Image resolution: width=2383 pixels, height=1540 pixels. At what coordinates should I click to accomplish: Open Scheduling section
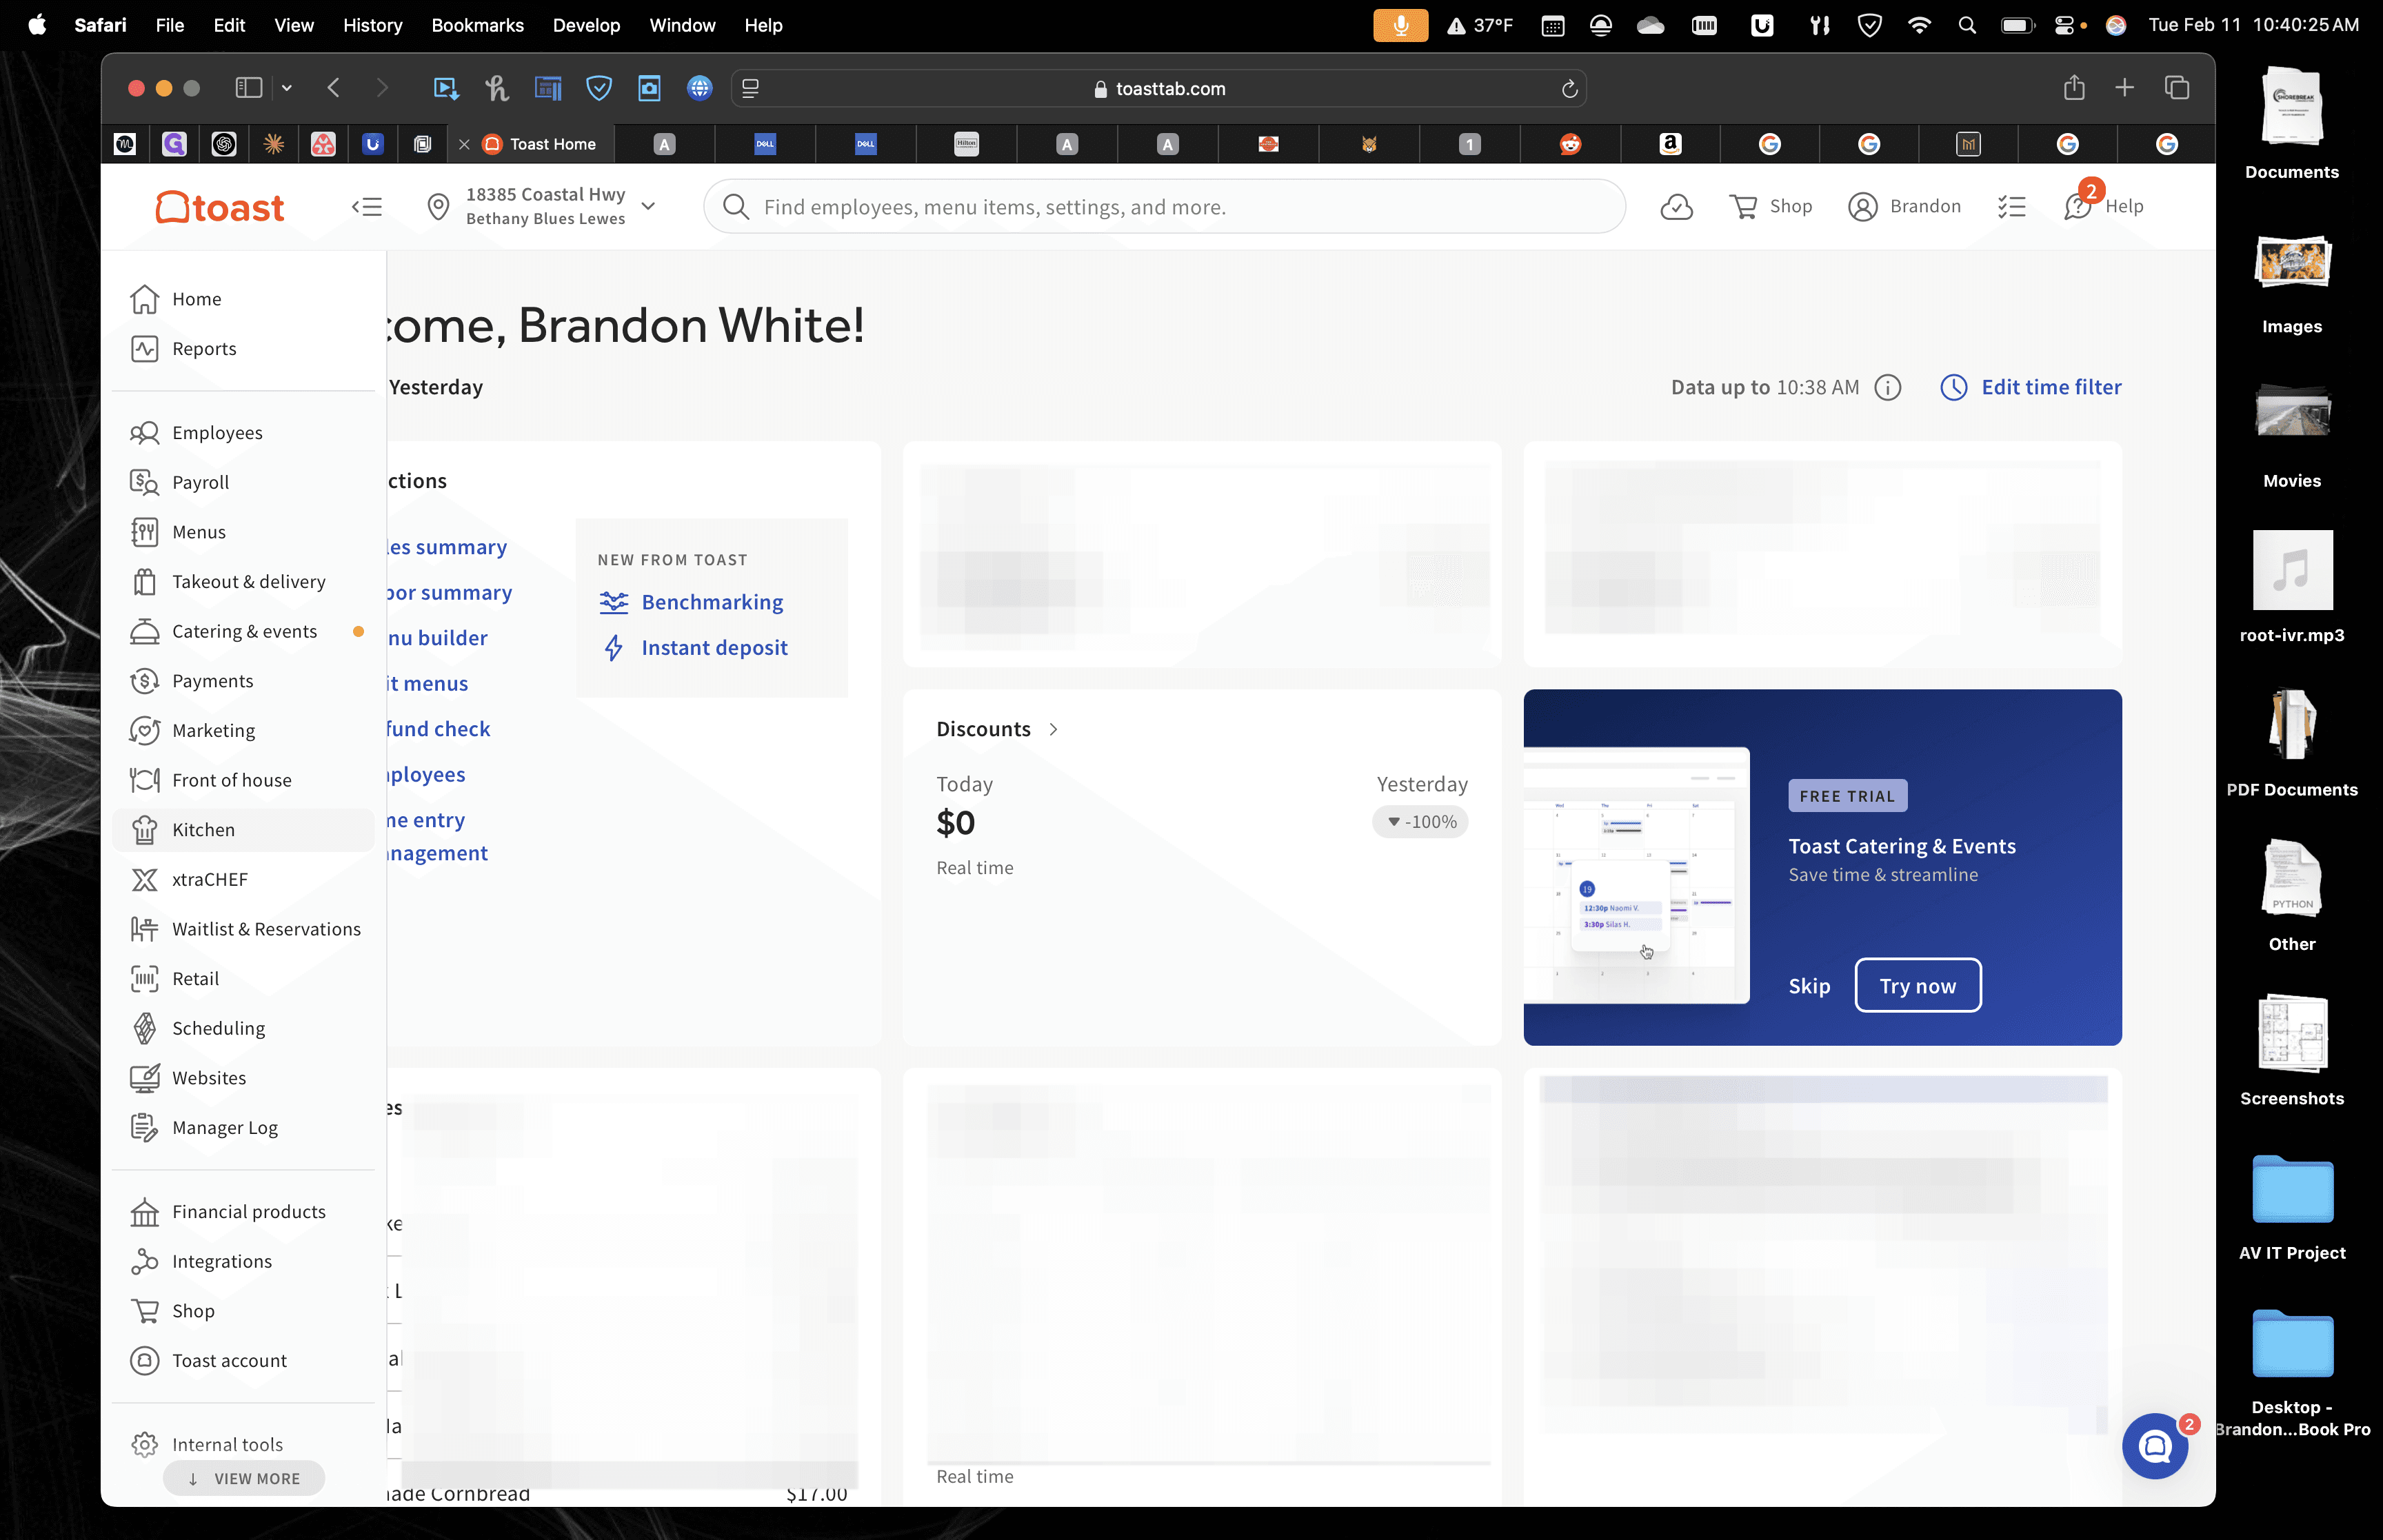[243, 1028]
